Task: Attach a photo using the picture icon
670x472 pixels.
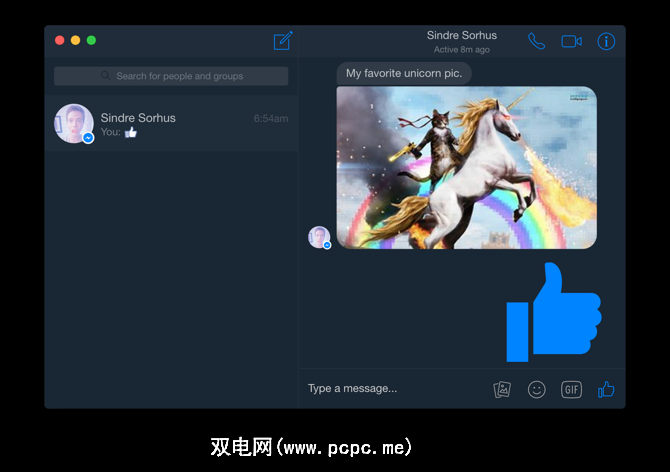Action: pyautogui.click(x=502, y=389)
